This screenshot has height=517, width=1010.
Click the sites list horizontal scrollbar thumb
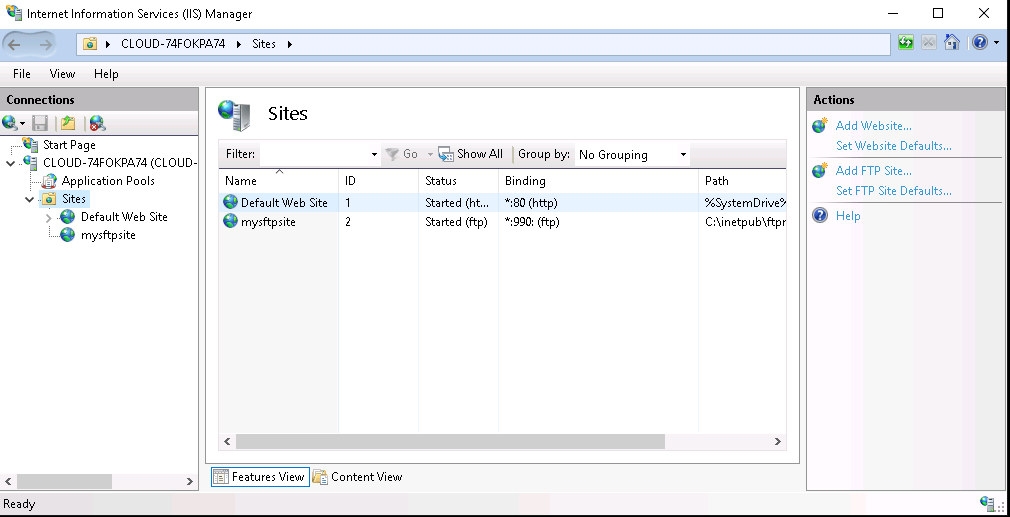[x=450, y=442]
